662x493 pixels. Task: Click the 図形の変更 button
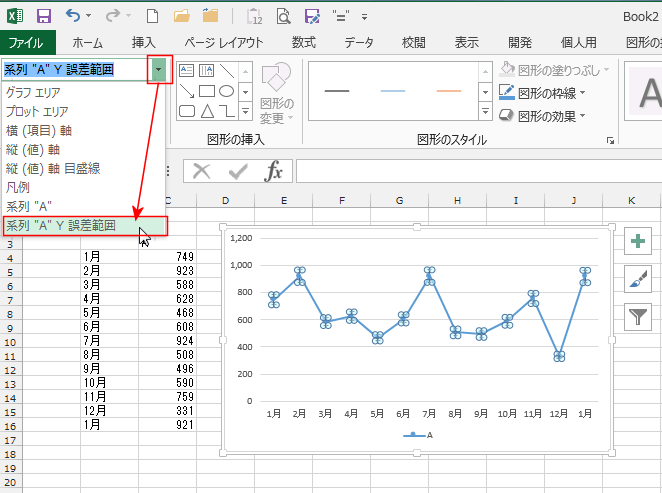click(276, 95)
